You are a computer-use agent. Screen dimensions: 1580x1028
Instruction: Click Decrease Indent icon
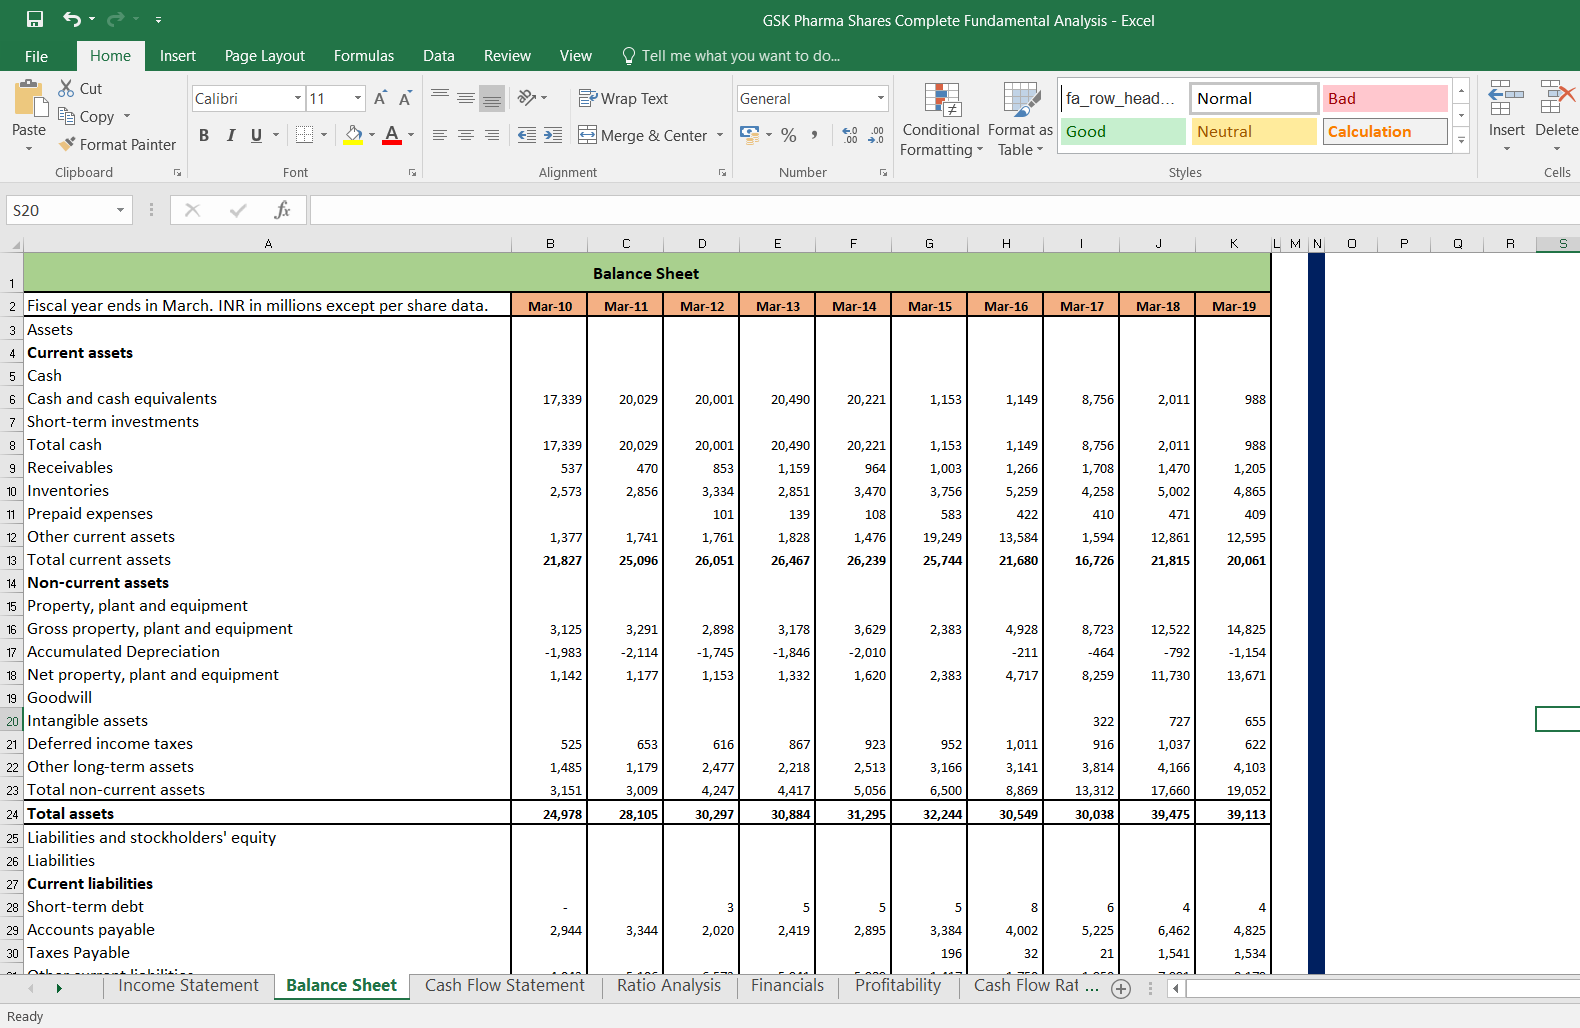(527, 135)
